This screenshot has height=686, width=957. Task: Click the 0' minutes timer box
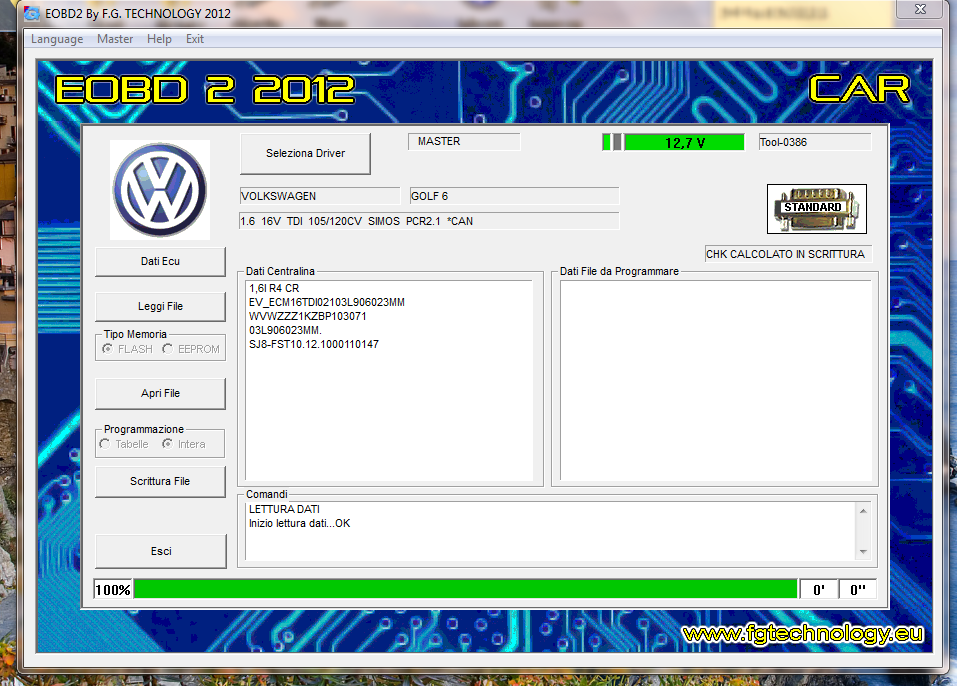click(818, 590)
